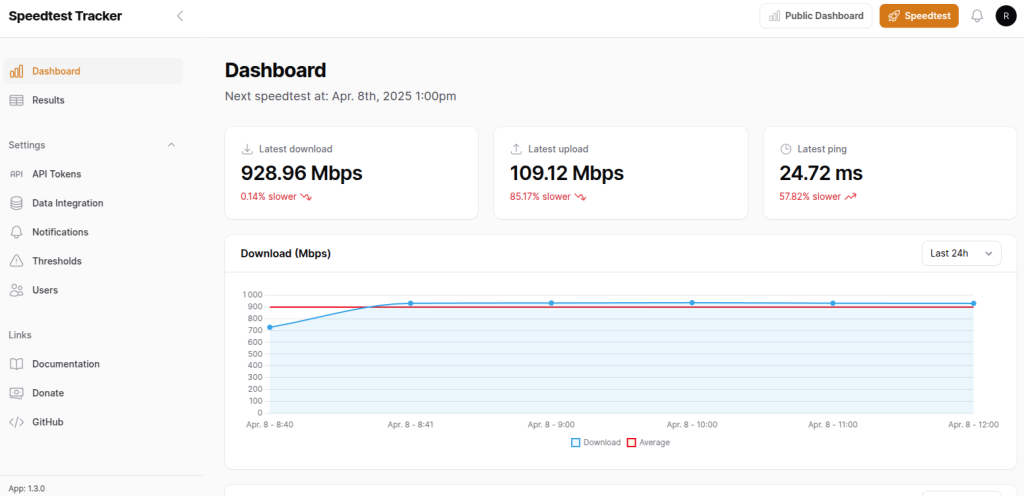Image resolution: width=1024 pixels, height=496 pixels.
Task: Open Thresholds settings
Action: pos(93,261)
